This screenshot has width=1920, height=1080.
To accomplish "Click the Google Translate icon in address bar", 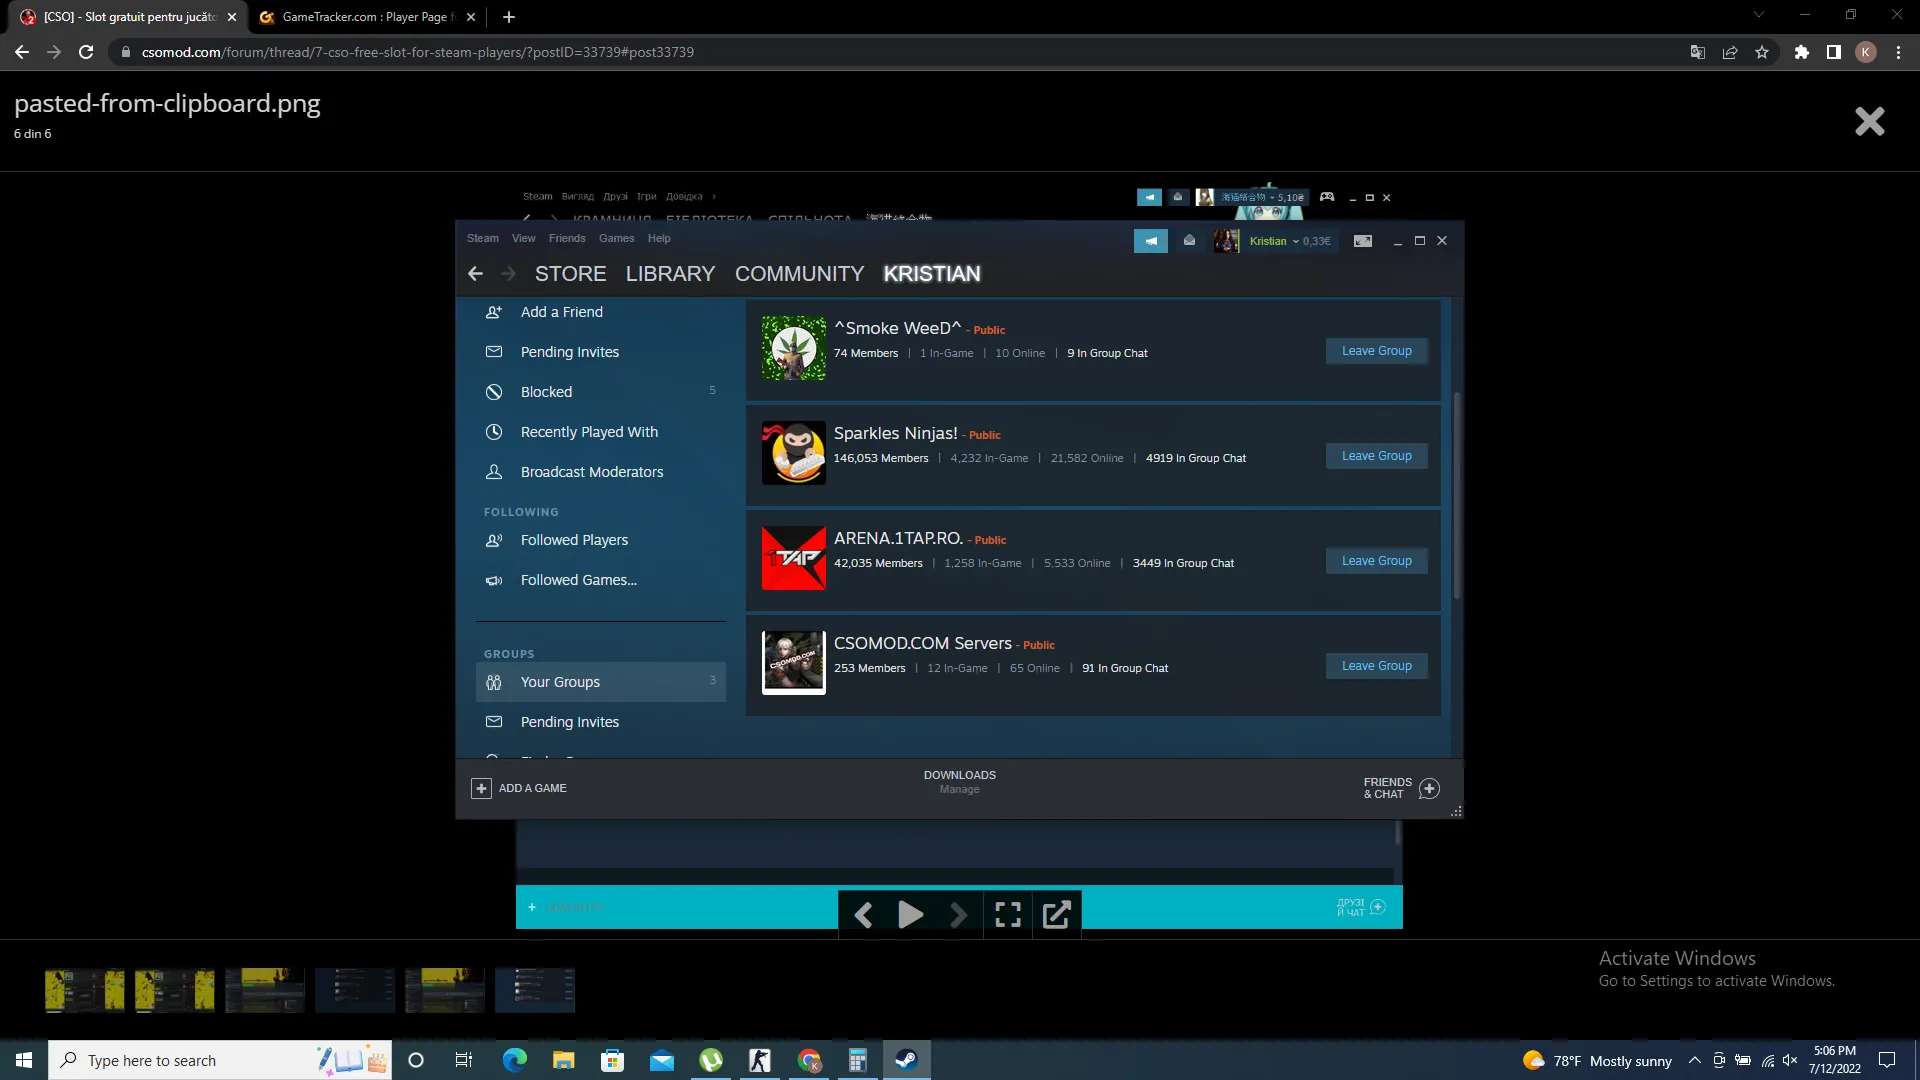I will [1697, 52].
